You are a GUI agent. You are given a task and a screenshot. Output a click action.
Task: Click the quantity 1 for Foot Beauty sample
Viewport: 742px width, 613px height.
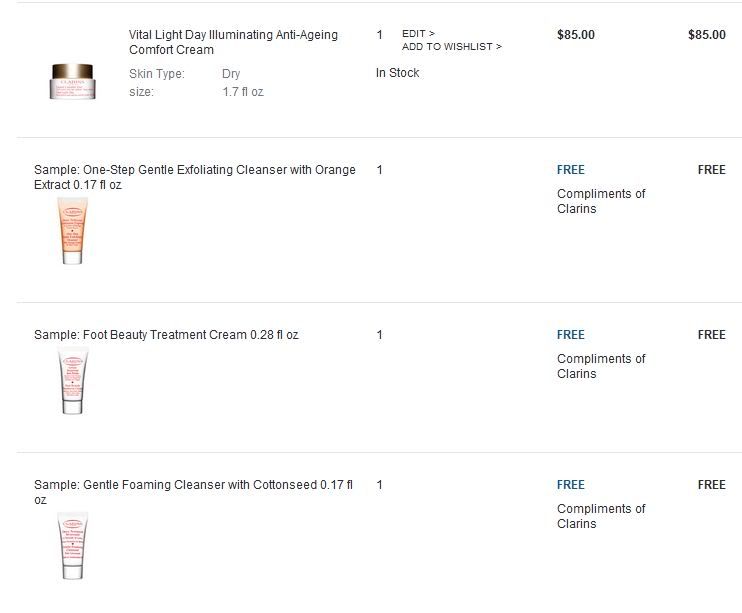pyautogui.click(x=380, y=335)
